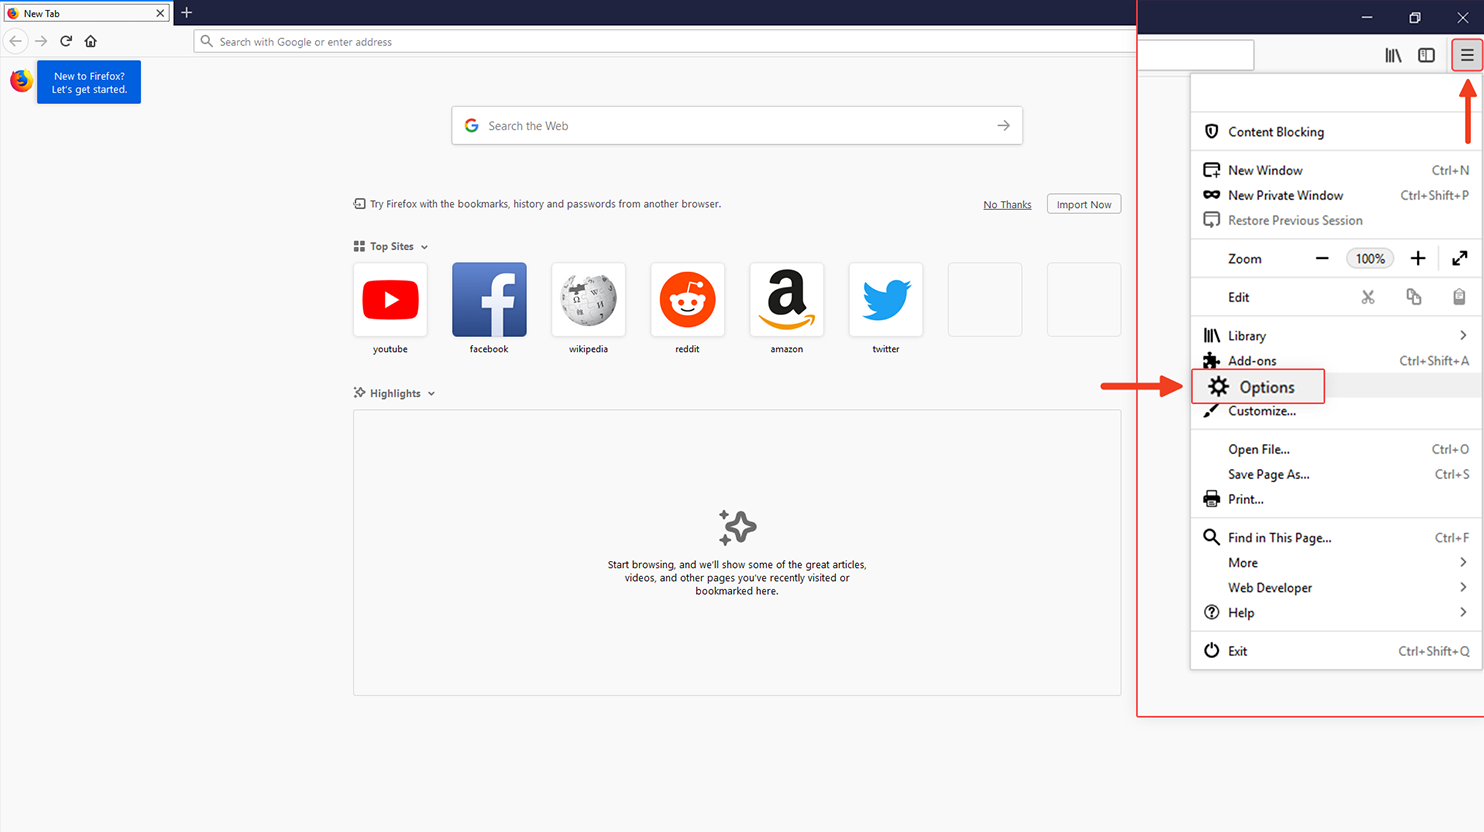Open Content Blocking settings
This screenshot has height=832, width=1484.
[1276, 131]
